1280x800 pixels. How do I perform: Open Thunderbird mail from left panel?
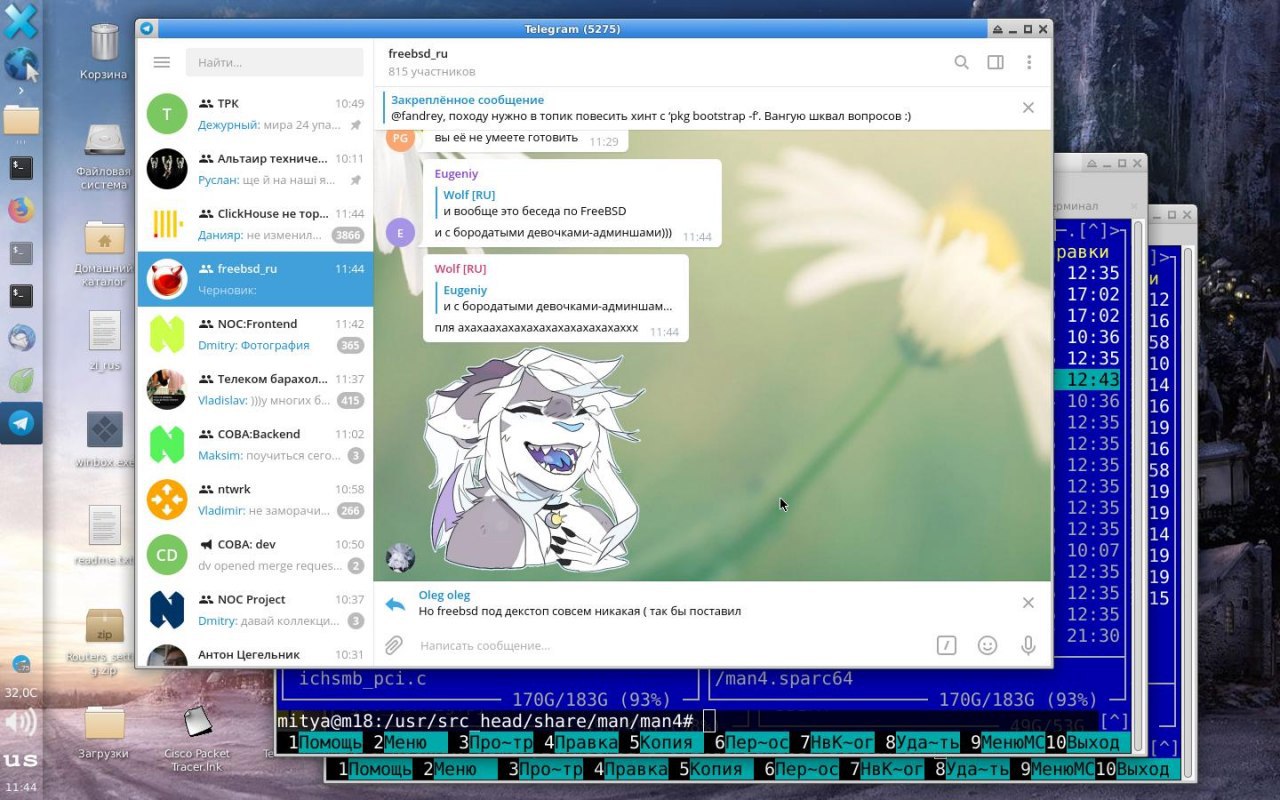click(21, 338)
